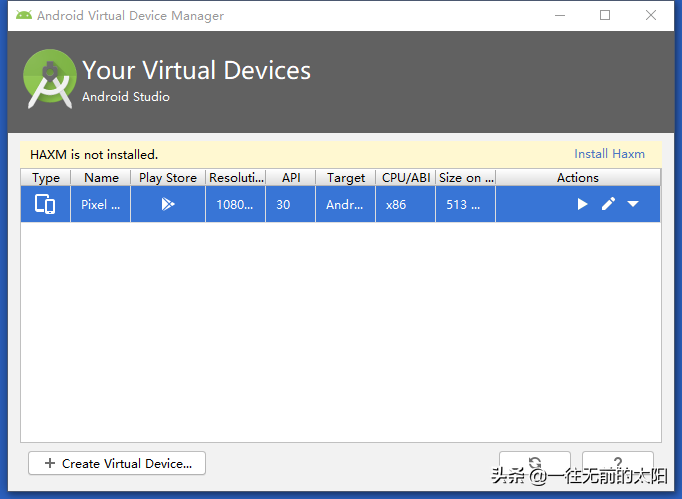This screenshot has width=682, height=499.
Task: Click the Android Studio logo in header
Action: point(50,78)
